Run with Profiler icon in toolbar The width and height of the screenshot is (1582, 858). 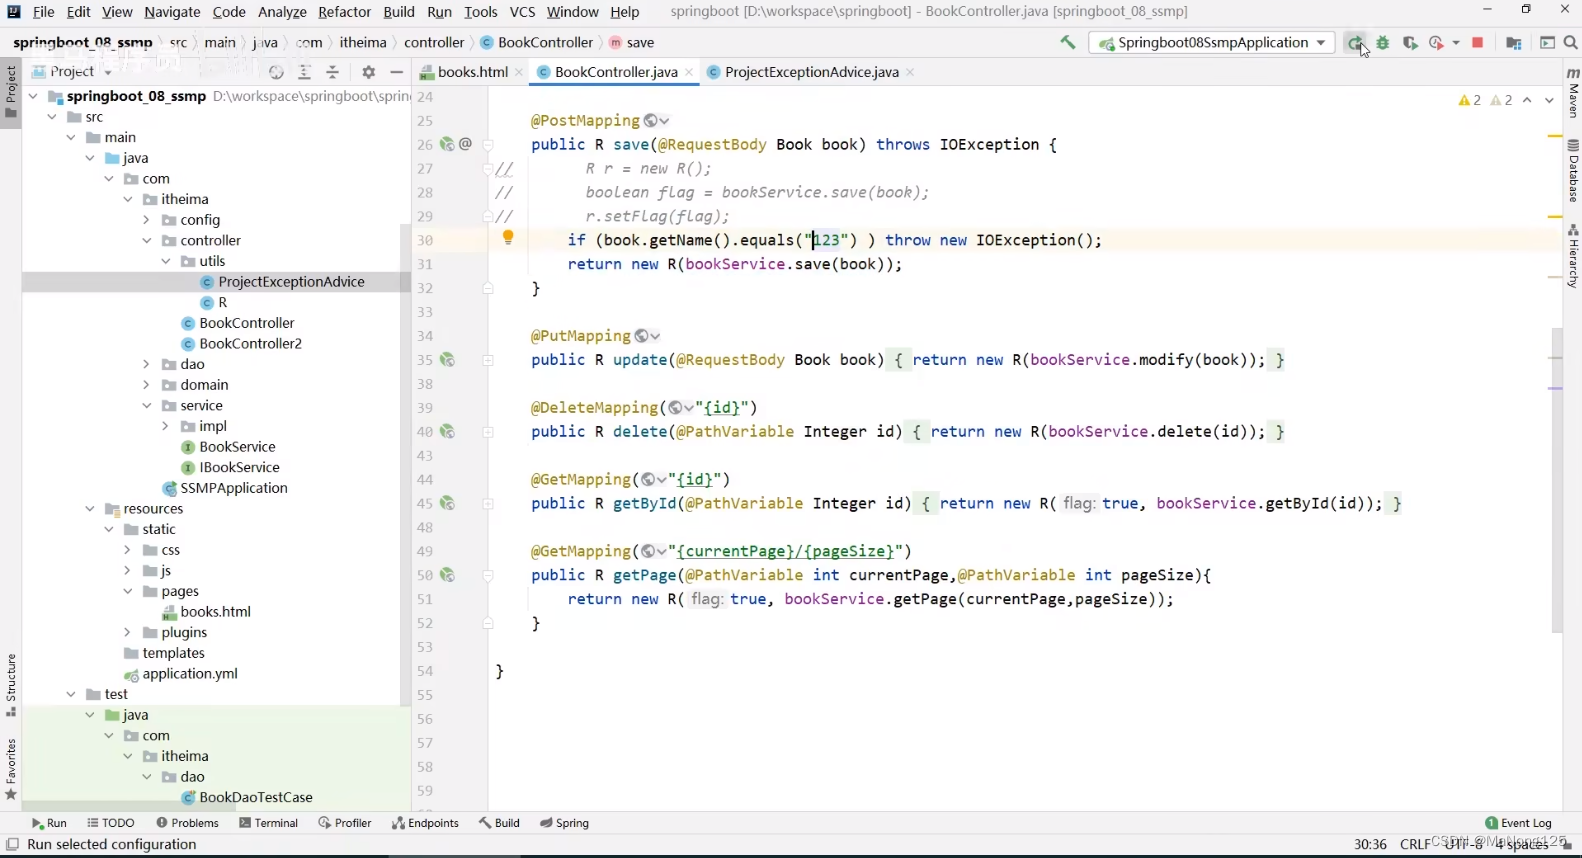click(1437, 43)
